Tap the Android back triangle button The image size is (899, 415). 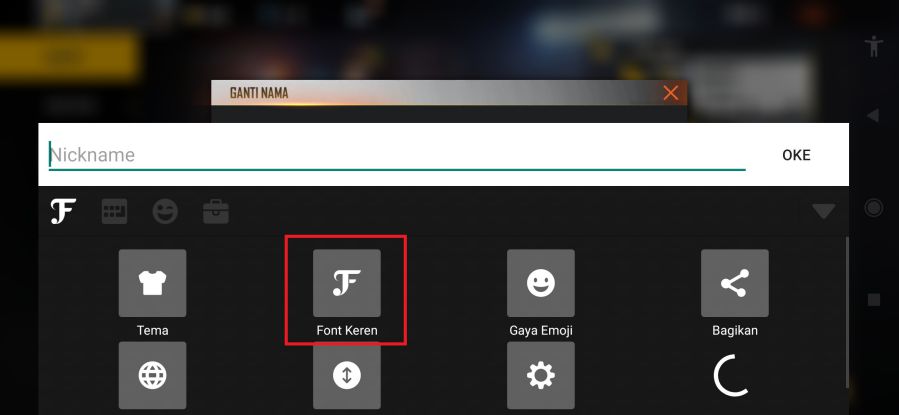click(x=873, y=116)
